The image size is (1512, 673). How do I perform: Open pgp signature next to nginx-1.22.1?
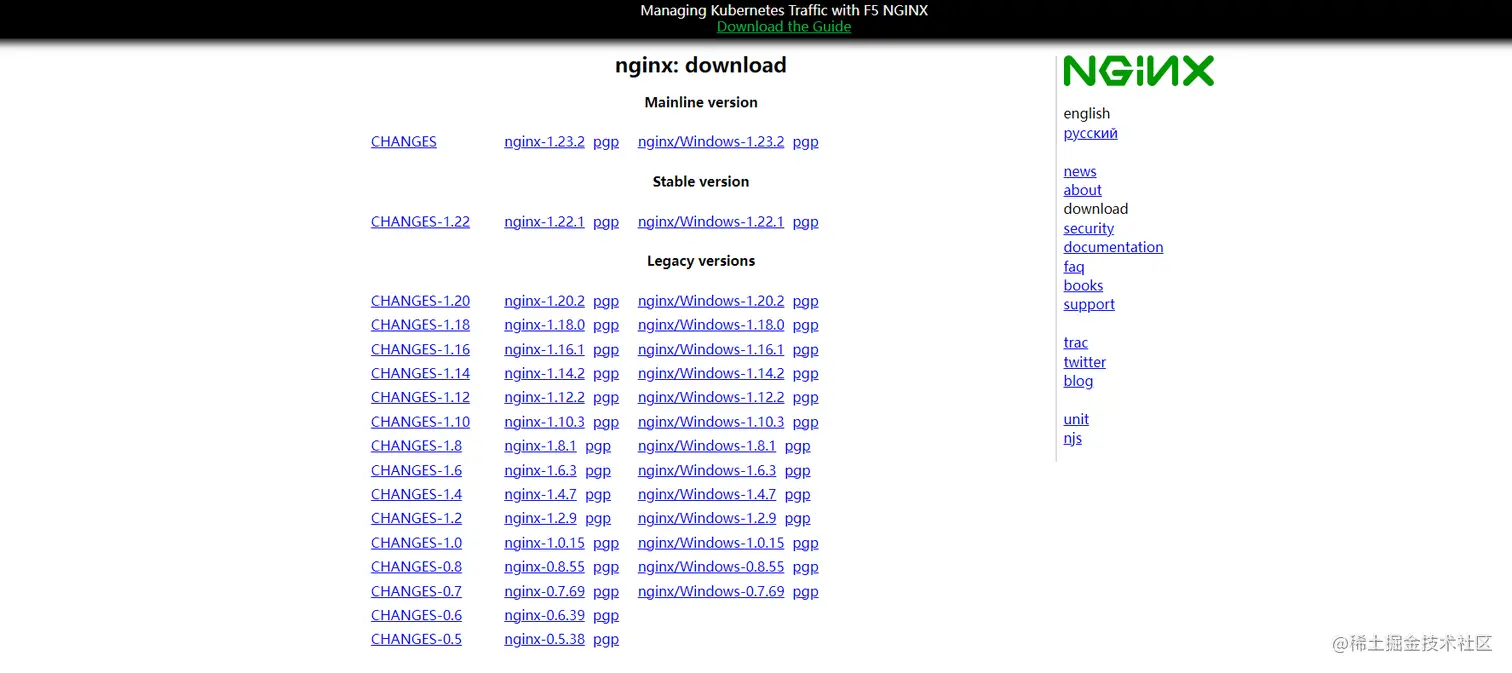point(606,222)
